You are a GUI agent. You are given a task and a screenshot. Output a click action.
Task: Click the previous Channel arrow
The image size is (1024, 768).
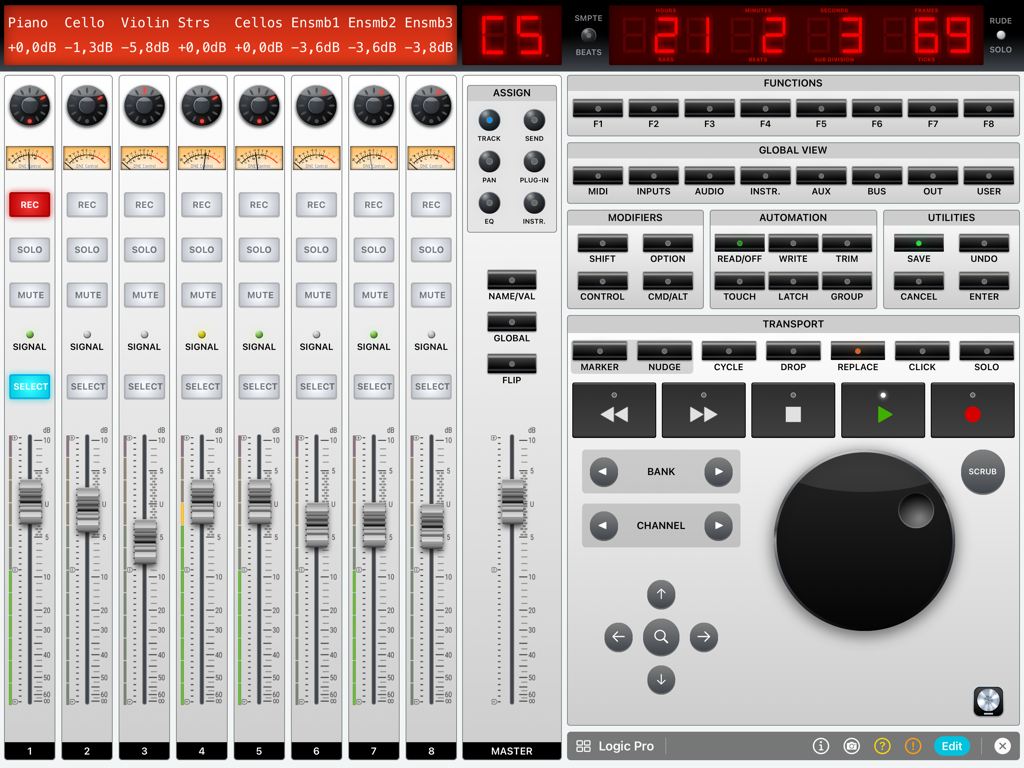[x=603, y=525]
